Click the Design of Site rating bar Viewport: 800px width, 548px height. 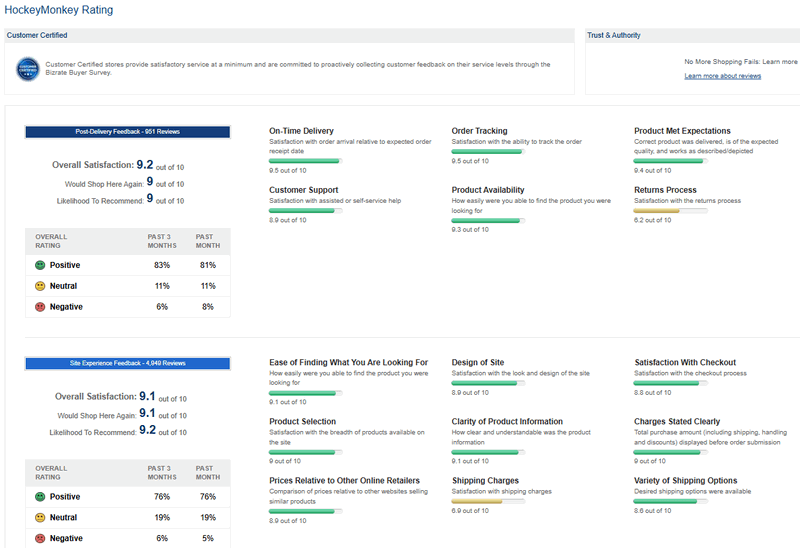coord(488,384)
